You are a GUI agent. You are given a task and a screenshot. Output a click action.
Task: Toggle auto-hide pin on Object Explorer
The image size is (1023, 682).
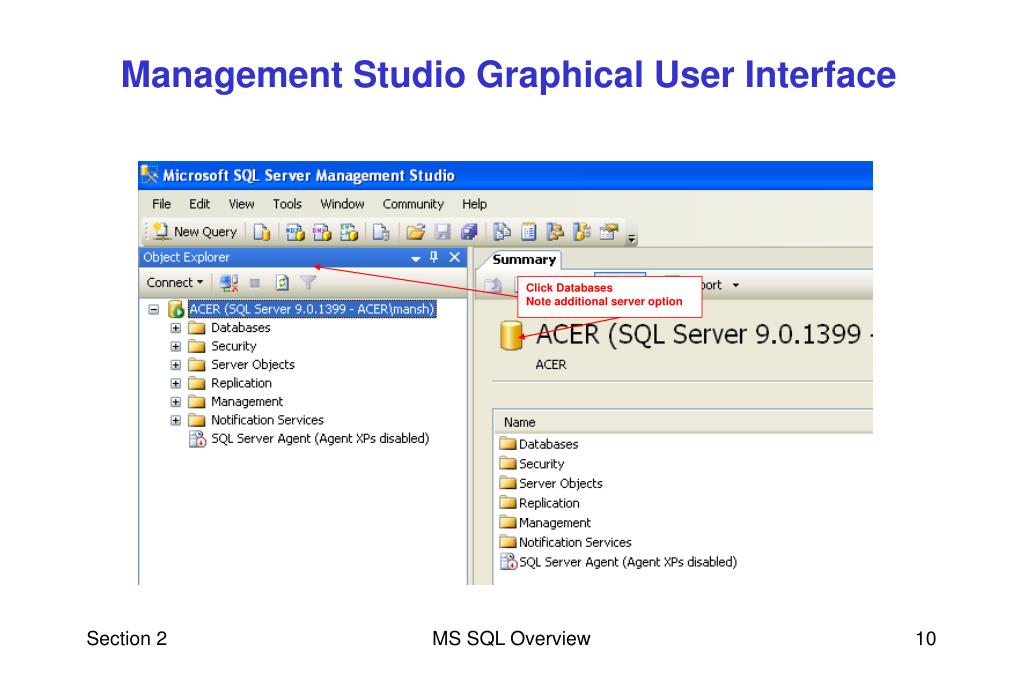(434, 257)
